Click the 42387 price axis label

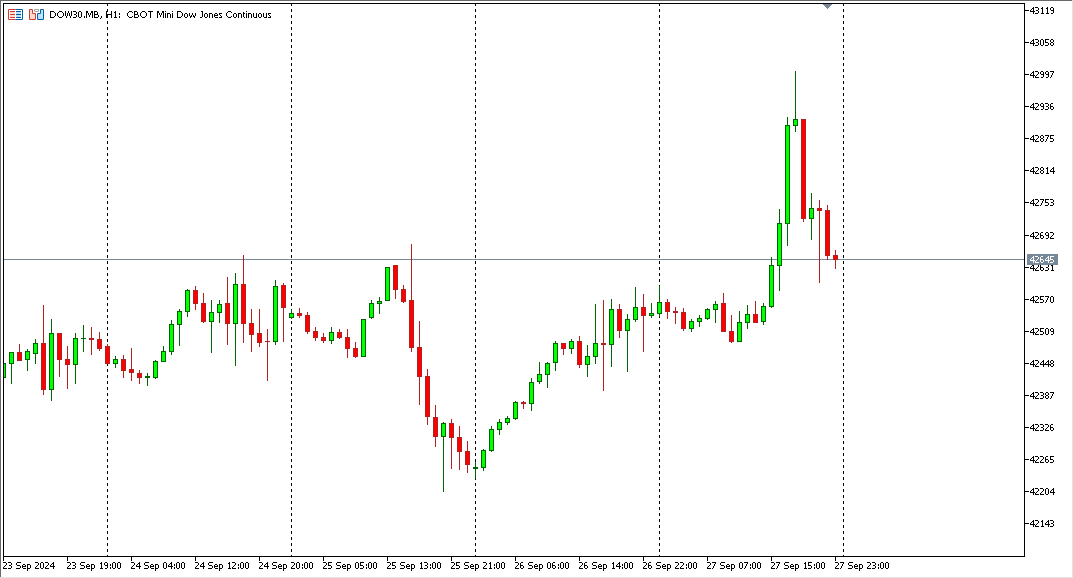[1042, 395]
